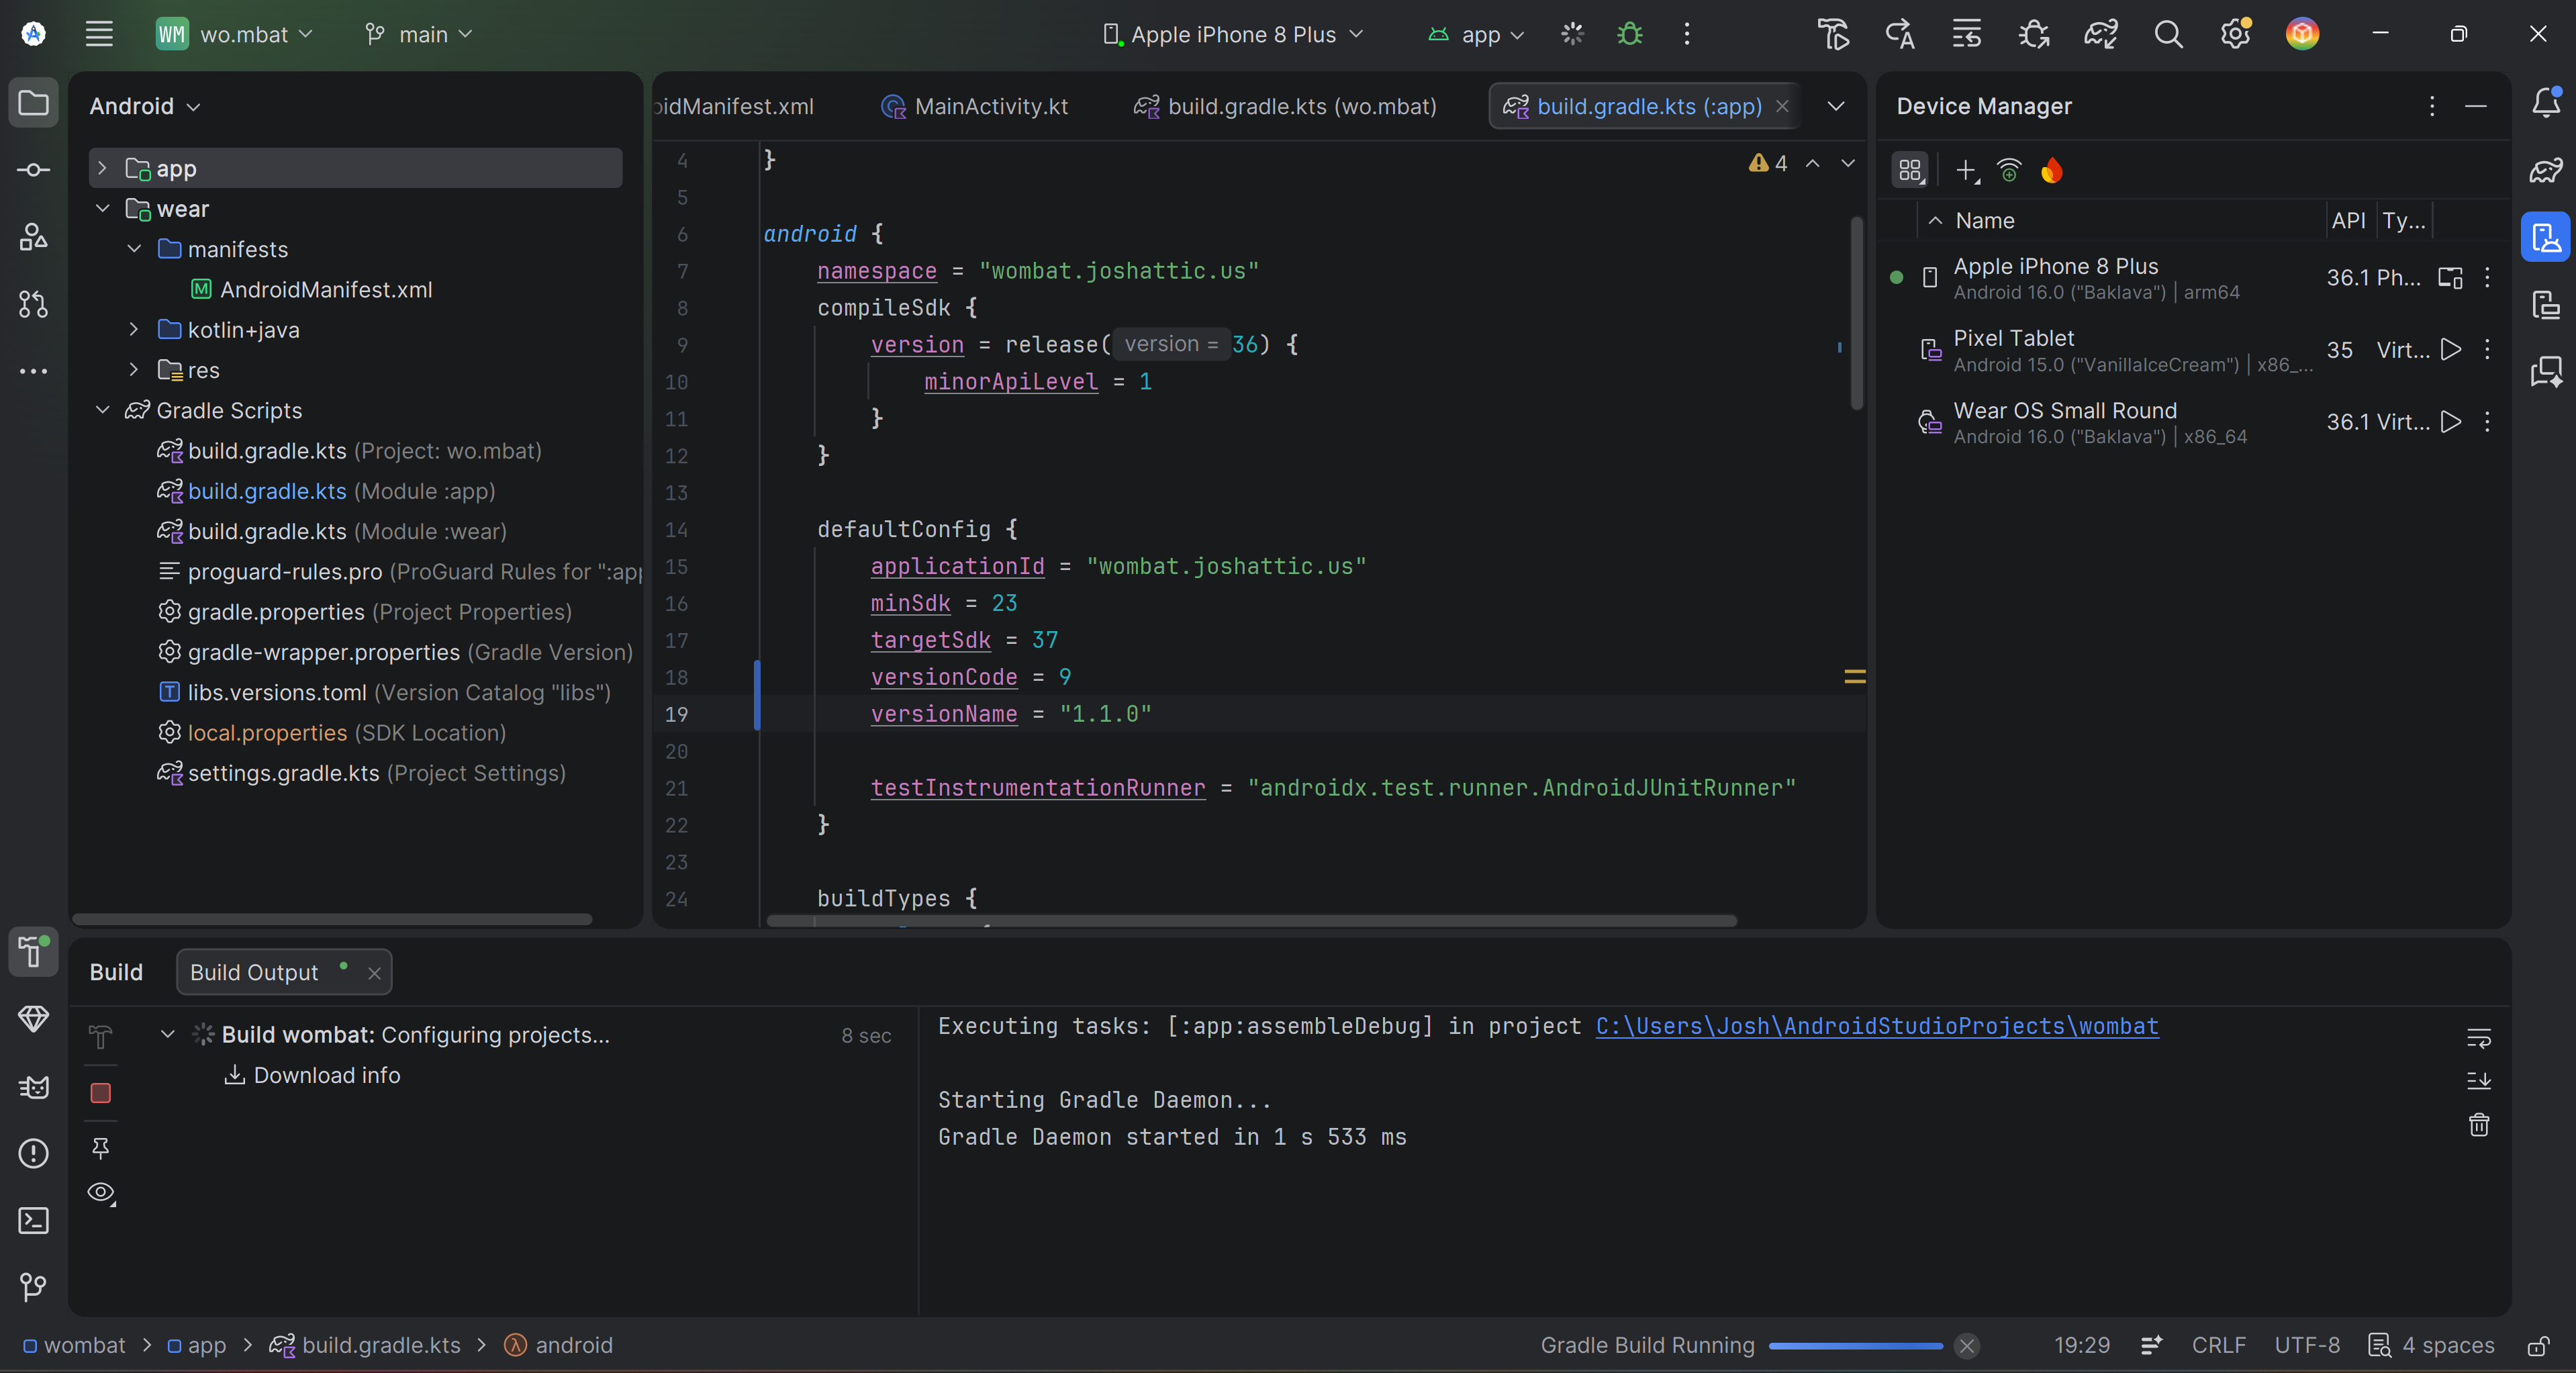This screenshot has height=1373, width=2576.
Task: Open Firebase Test Lab flame icon
Action: (x=2051, y=171)
